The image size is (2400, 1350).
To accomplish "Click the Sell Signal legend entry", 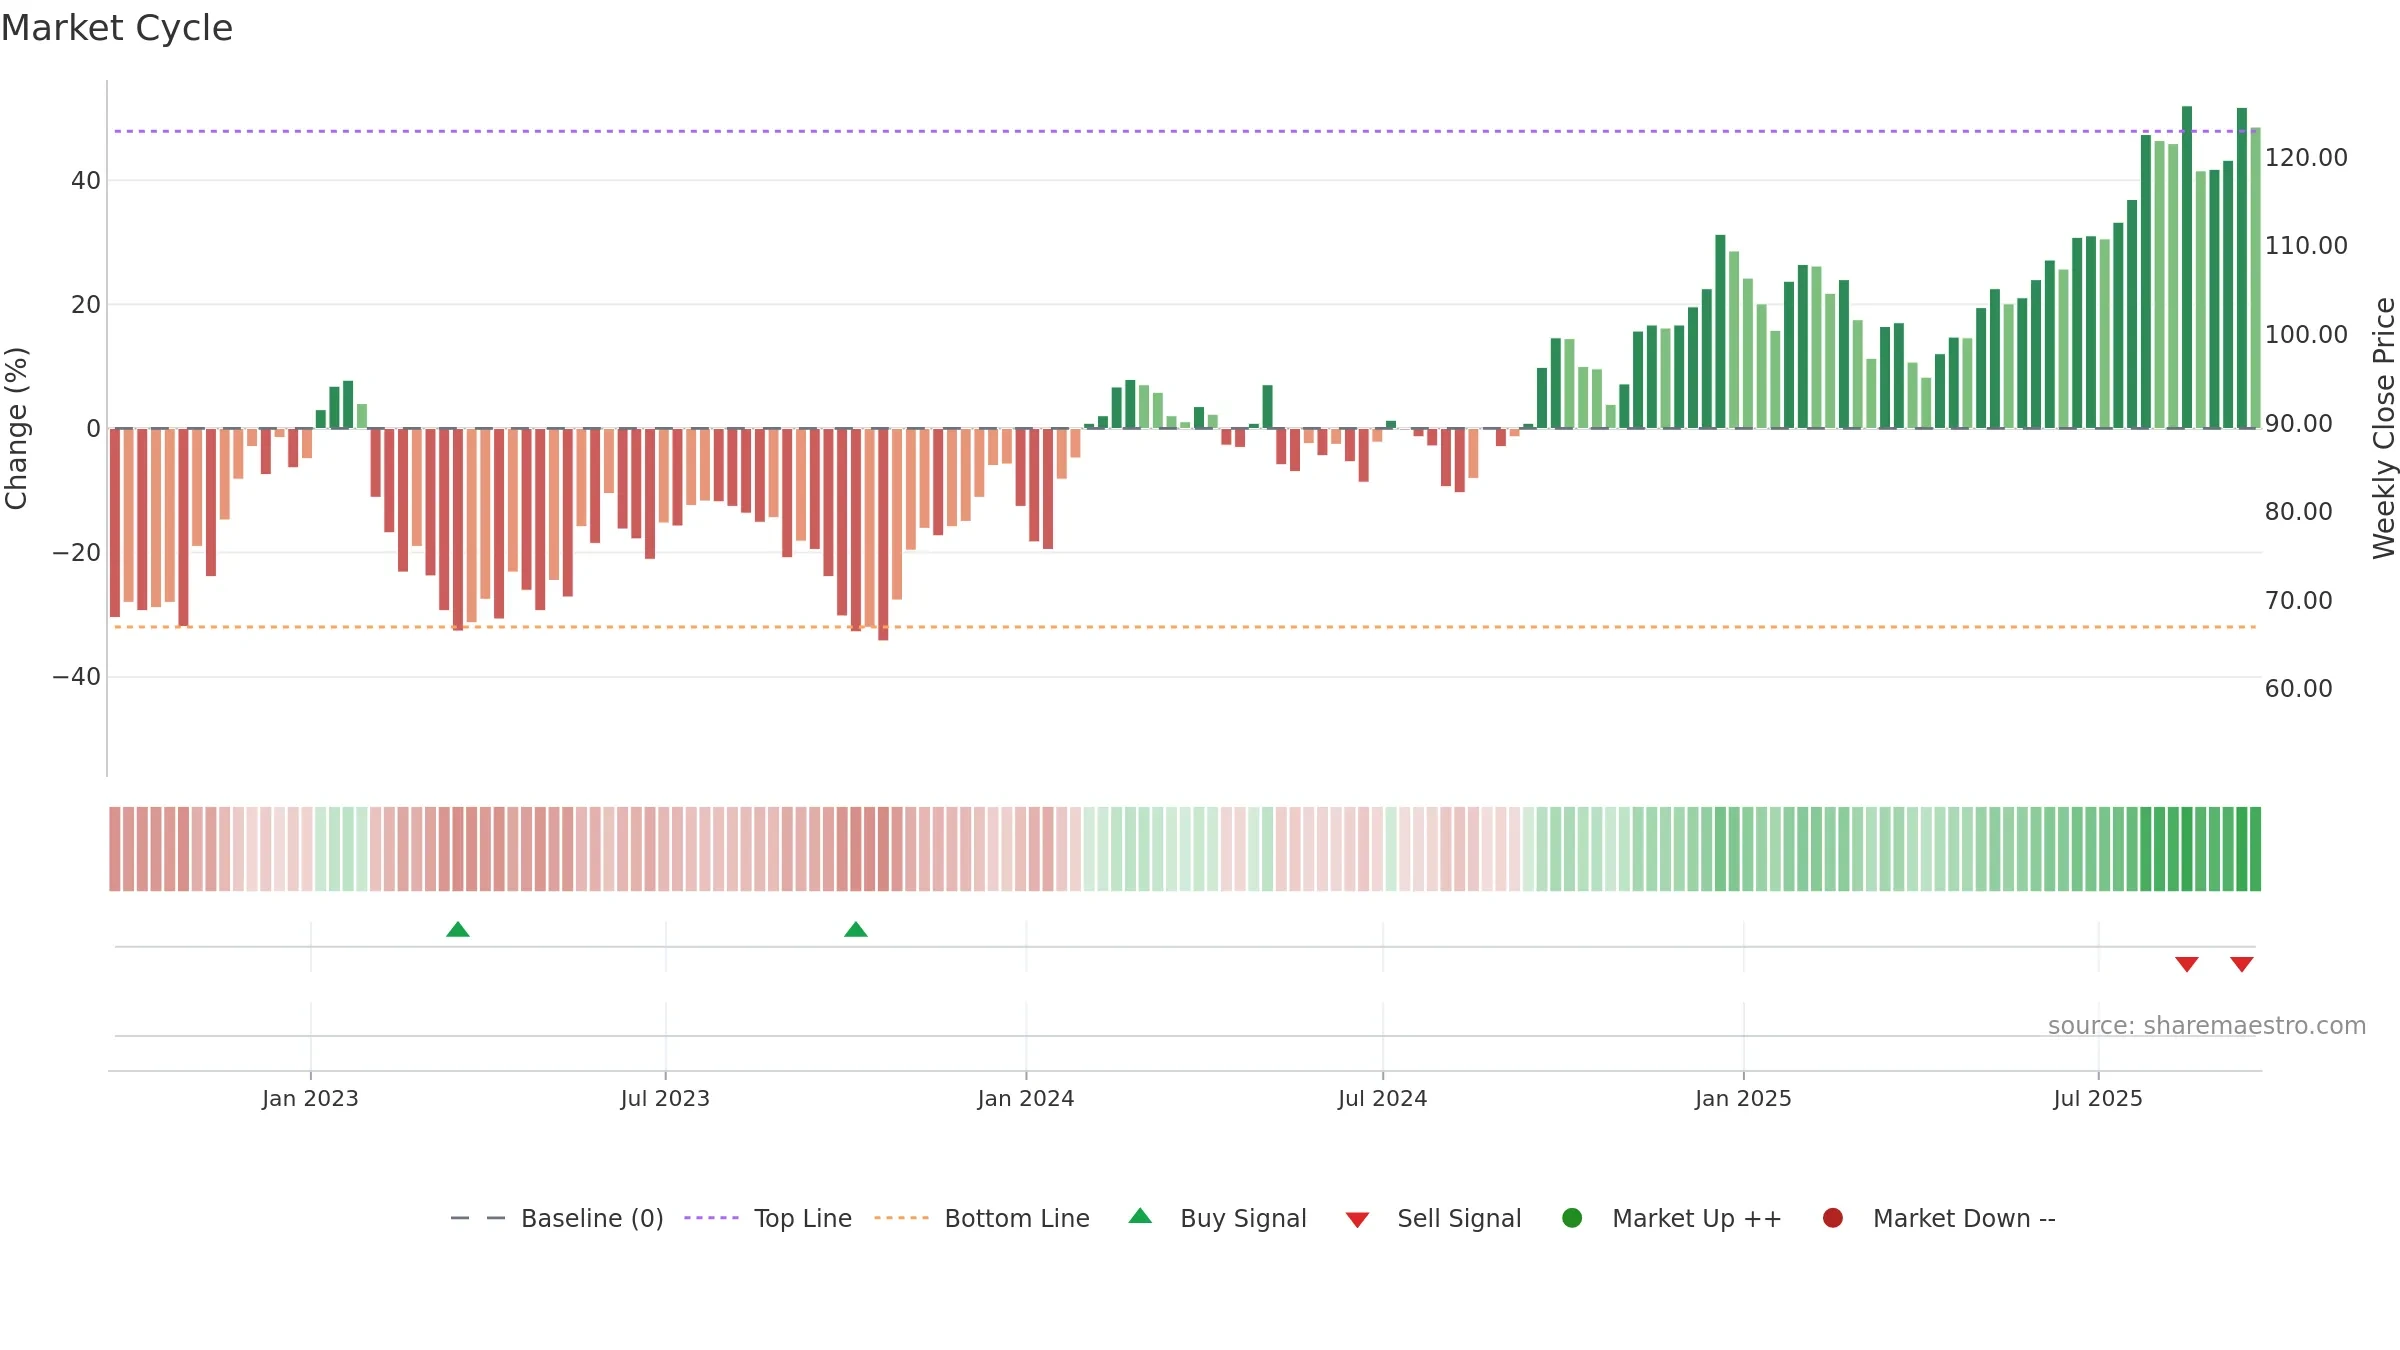I will pos(1433,1218).
